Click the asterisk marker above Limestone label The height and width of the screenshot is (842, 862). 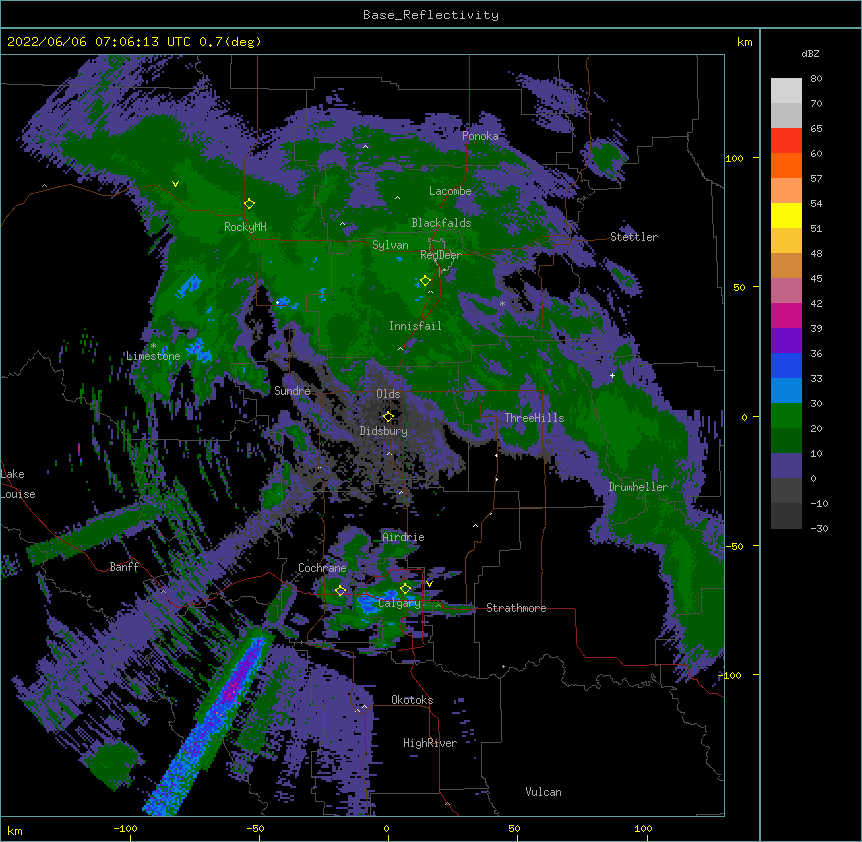point(153,346)
